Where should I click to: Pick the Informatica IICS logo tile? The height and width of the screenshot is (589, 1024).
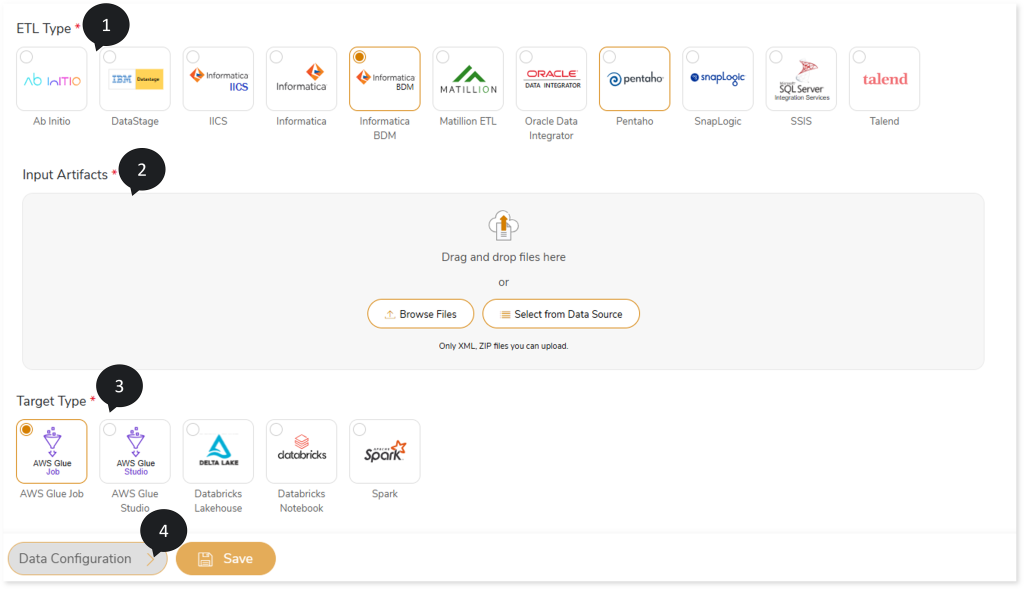pos(218,80)
